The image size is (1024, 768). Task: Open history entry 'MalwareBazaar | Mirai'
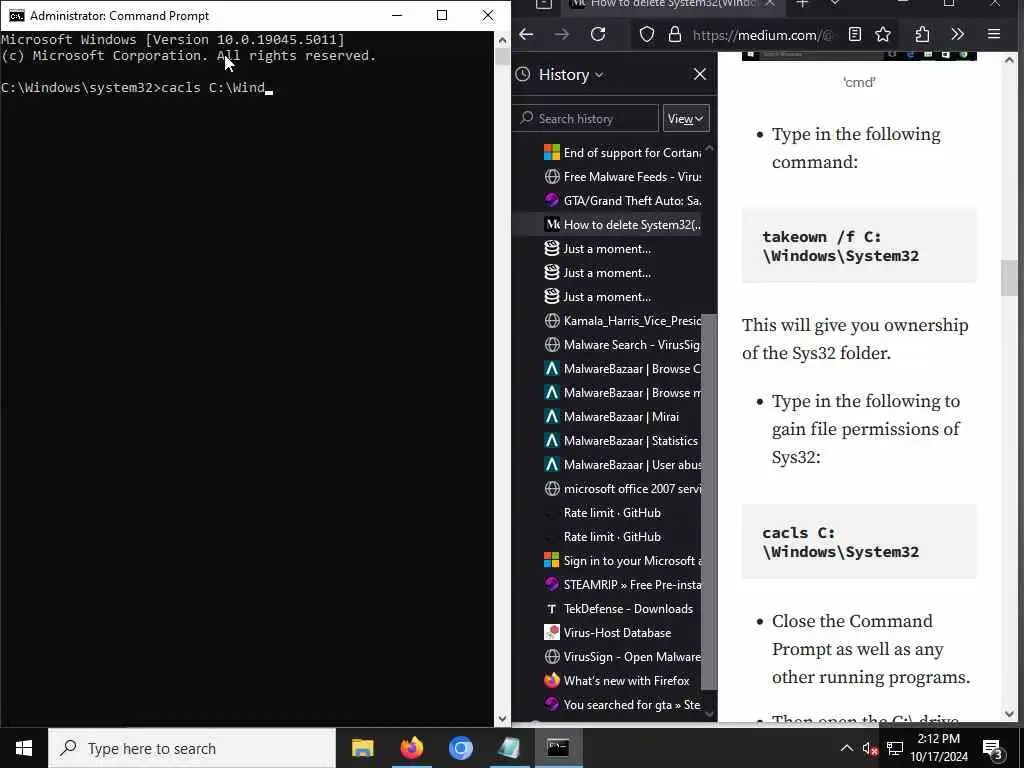point(612,417)
